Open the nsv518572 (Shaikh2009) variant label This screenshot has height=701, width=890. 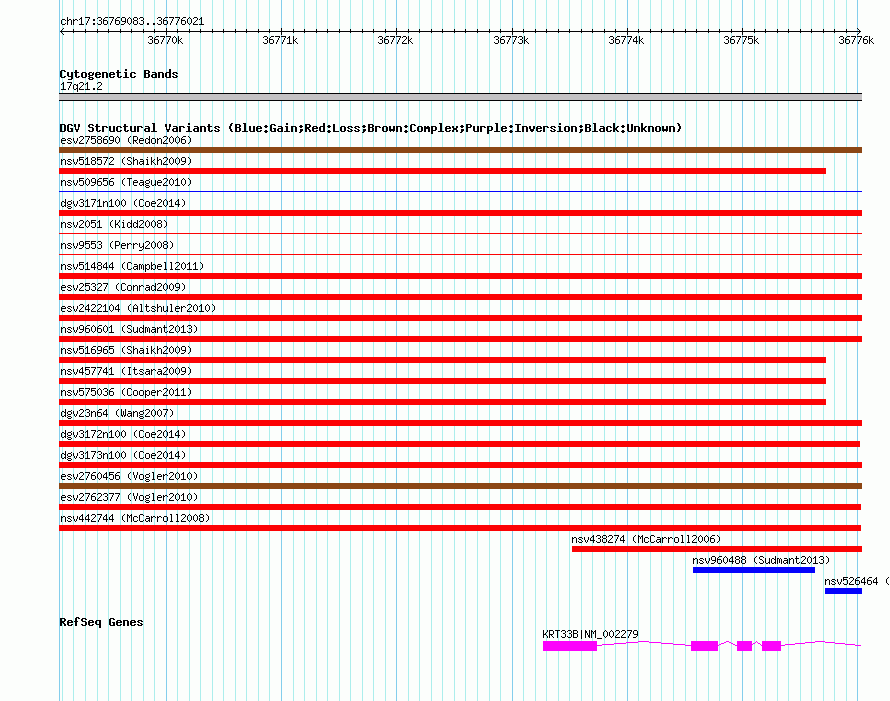(126, 161)
